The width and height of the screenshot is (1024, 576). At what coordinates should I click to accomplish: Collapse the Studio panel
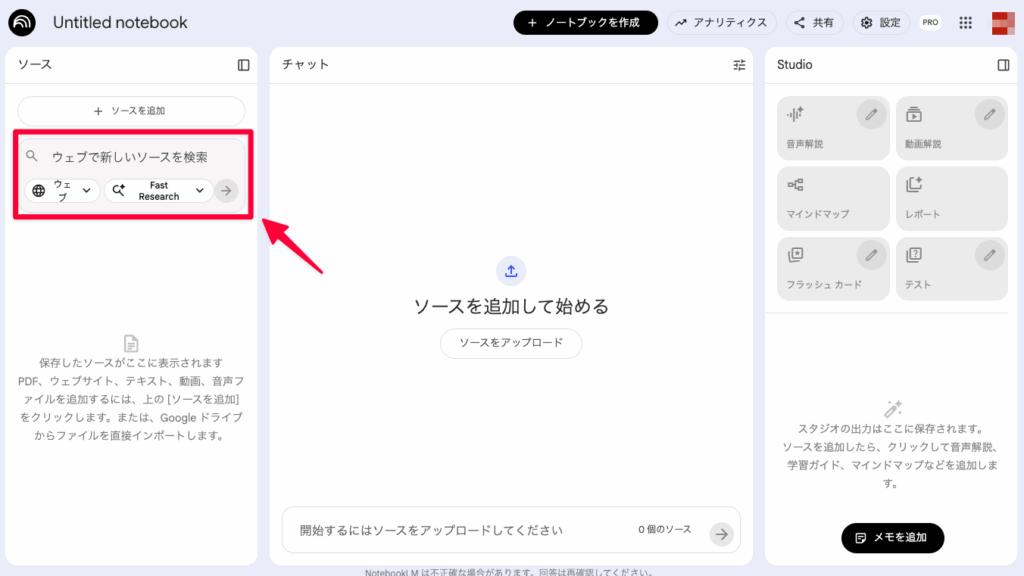click(x=1003, y=64)
